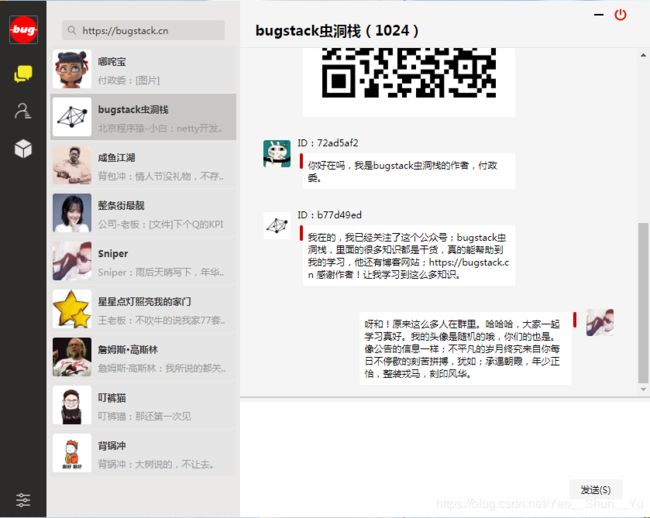650x518 pixels.
Task: Open the 詹姆斯·高斯林 conversation
Action: [143, 357]
